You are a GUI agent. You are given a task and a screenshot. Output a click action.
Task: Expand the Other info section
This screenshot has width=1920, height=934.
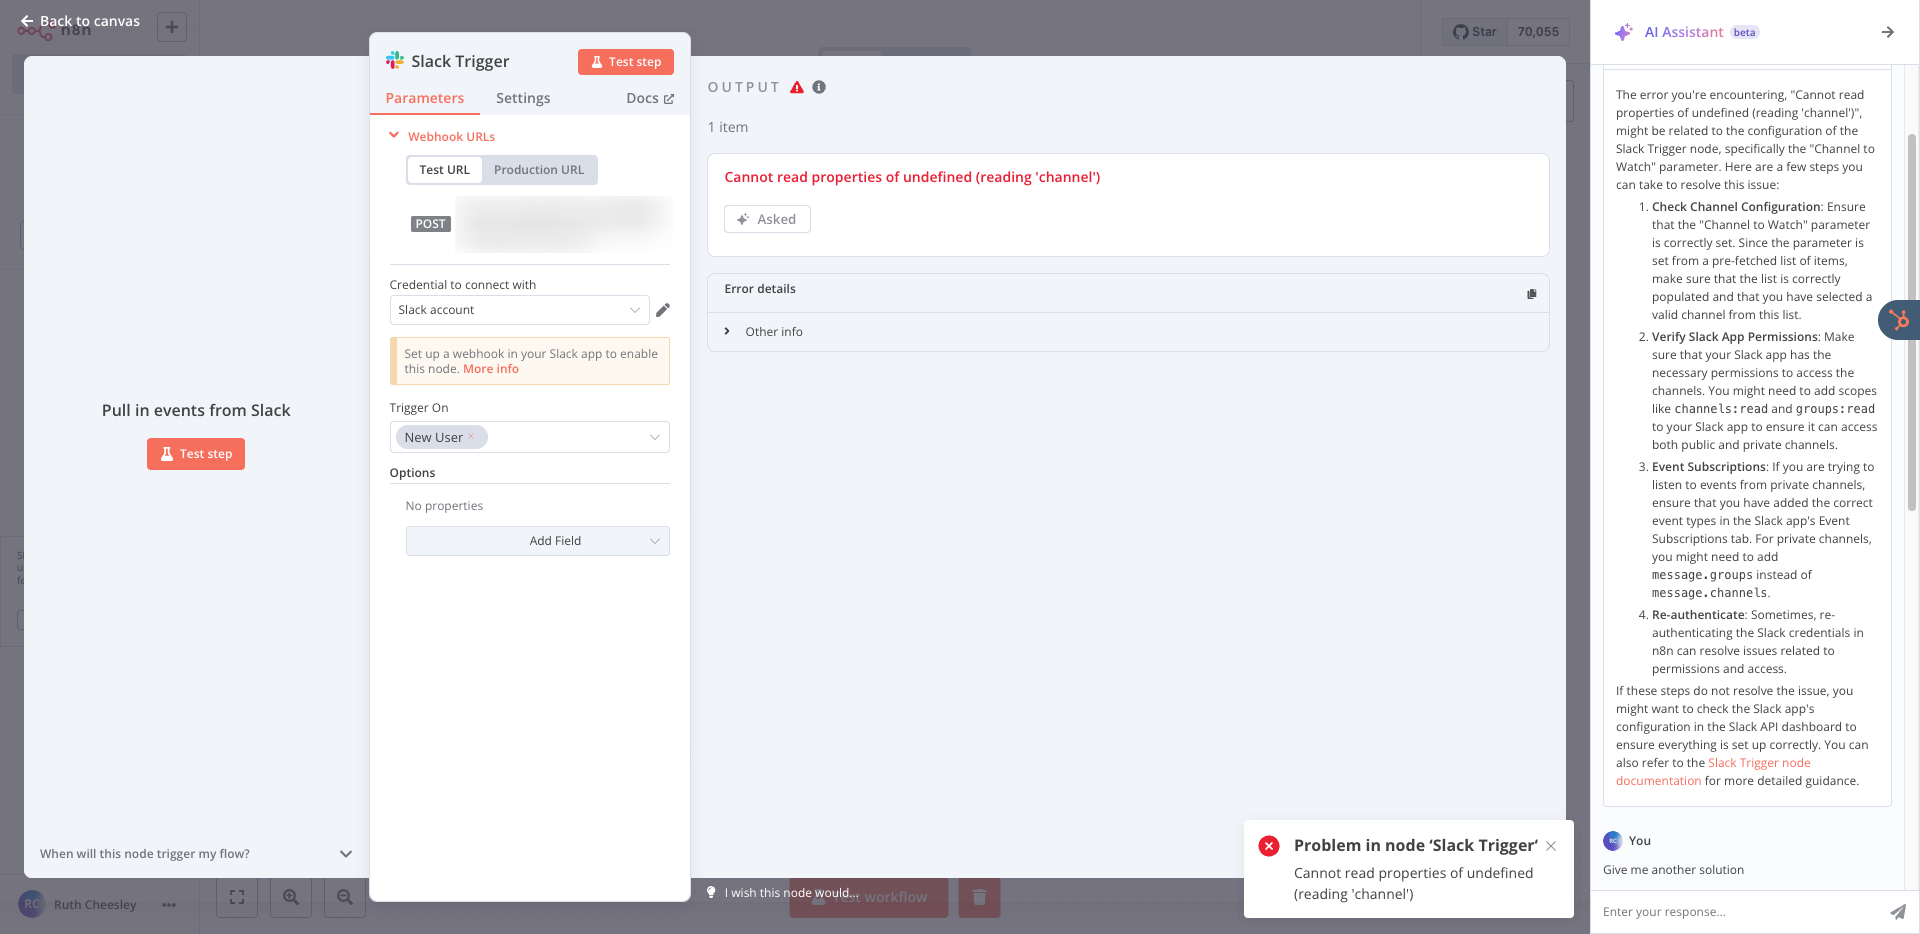764,332
